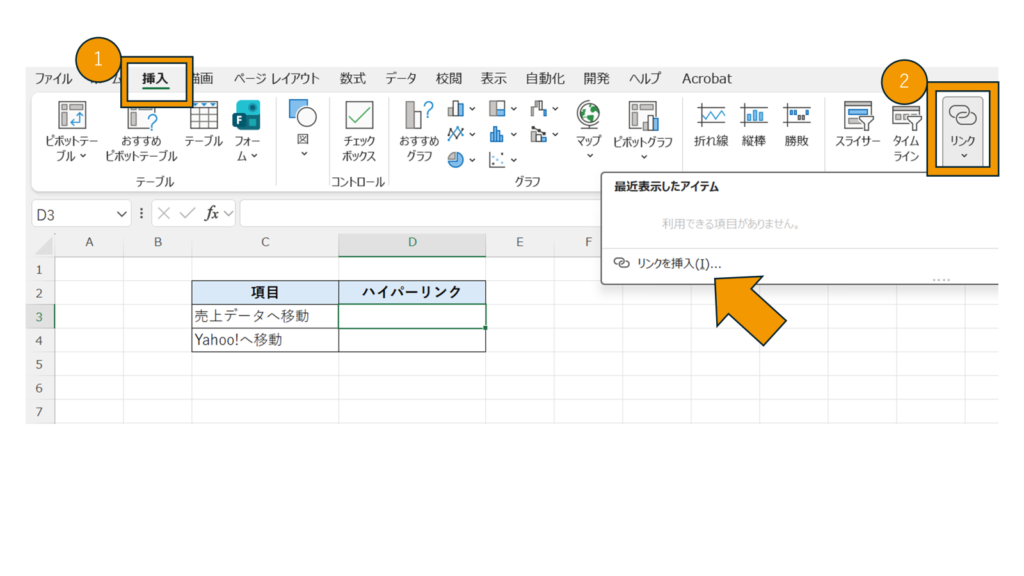Click the Forms (フォーム) icon
Image resolution: width=1024 pixels, height=576 pixels.
click(246, 117)
